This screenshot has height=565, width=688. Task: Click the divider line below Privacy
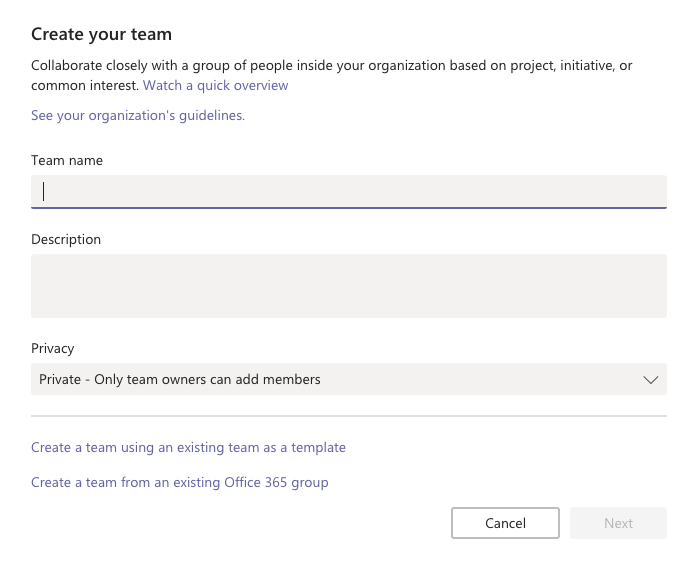point(348,415)
